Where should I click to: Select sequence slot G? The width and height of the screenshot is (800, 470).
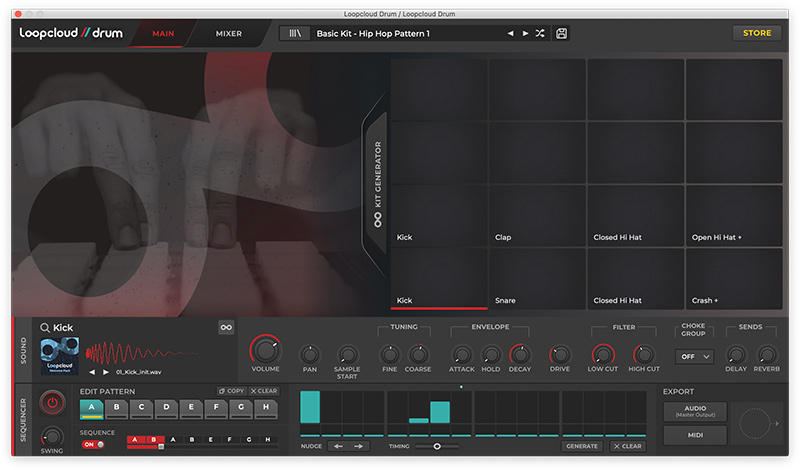coord(248,439)
